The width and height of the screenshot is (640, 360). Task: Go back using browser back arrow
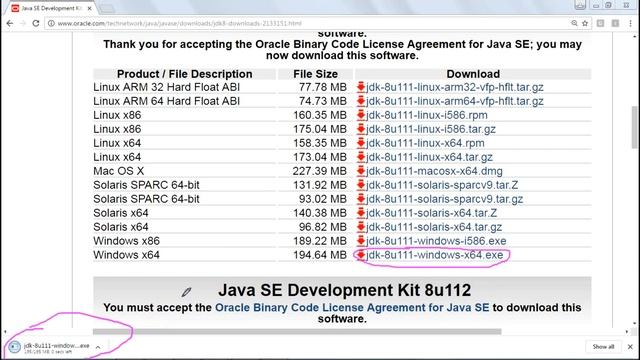[10, 23]
